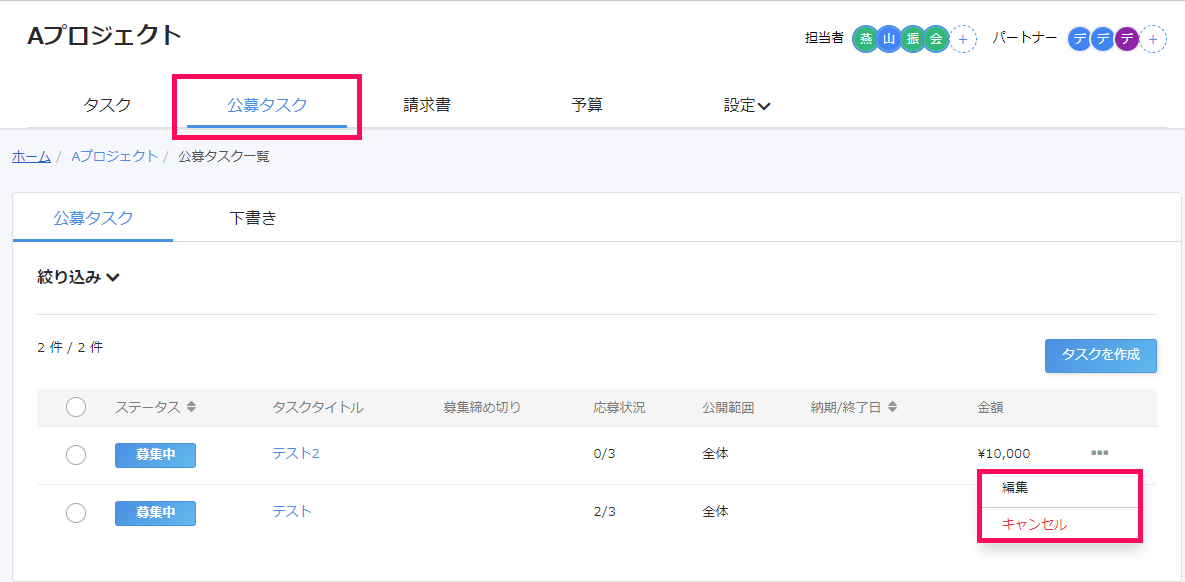Image resolution: width=1185 pixels, height=582 pixels.
Task: Open the テスト task link
Action: (x=292, y=511)
